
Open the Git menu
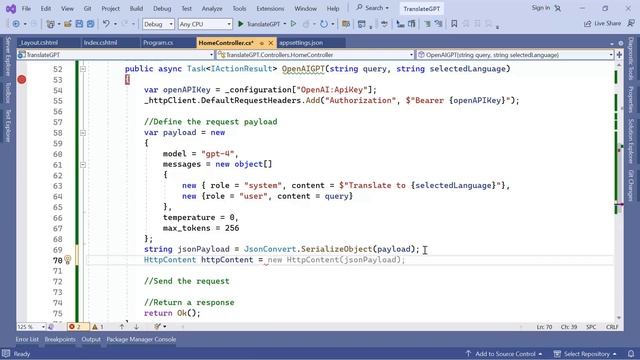click(x=87, y=8)
